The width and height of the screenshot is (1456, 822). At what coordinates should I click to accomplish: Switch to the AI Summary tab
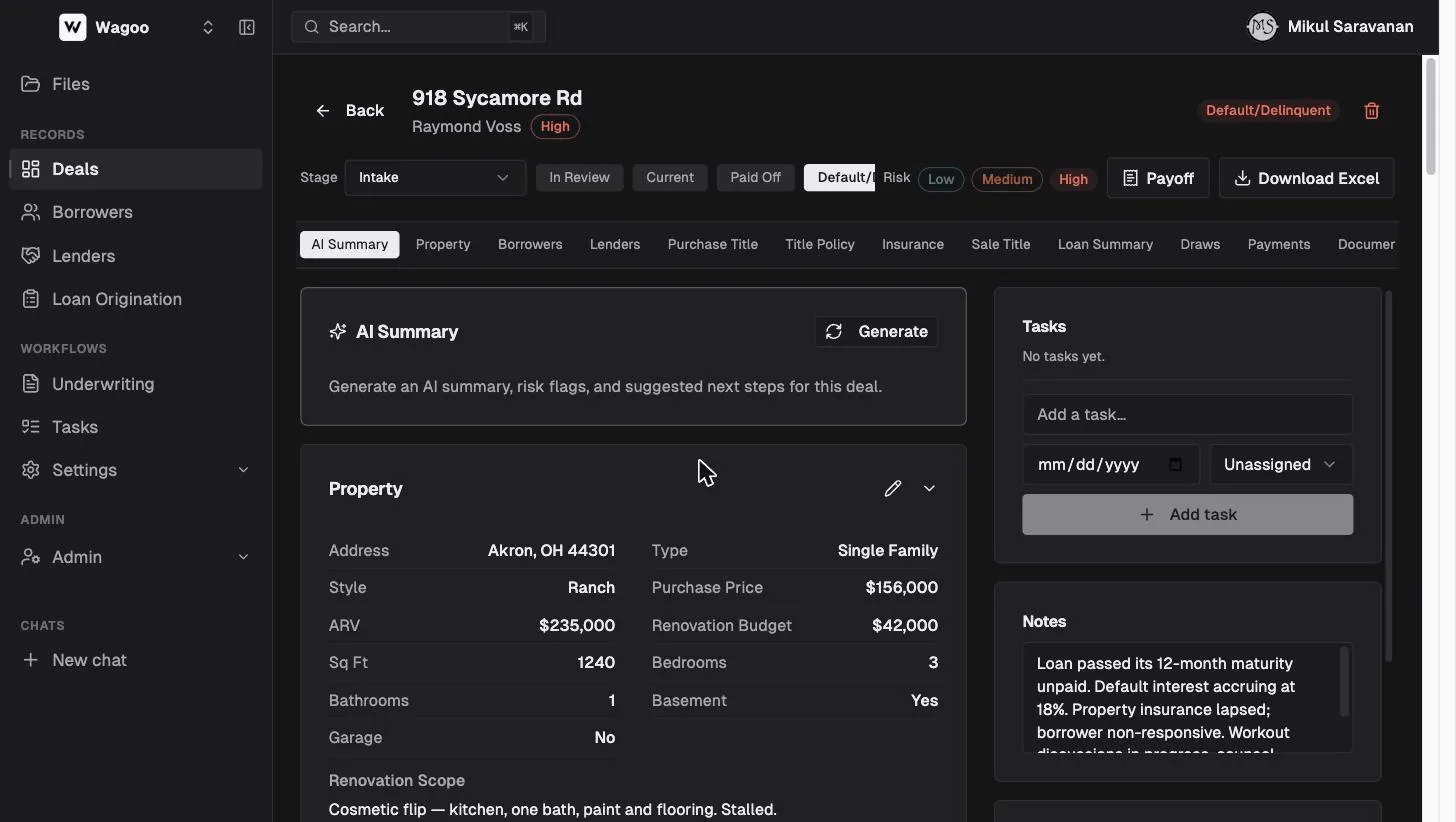pos(350,245)
